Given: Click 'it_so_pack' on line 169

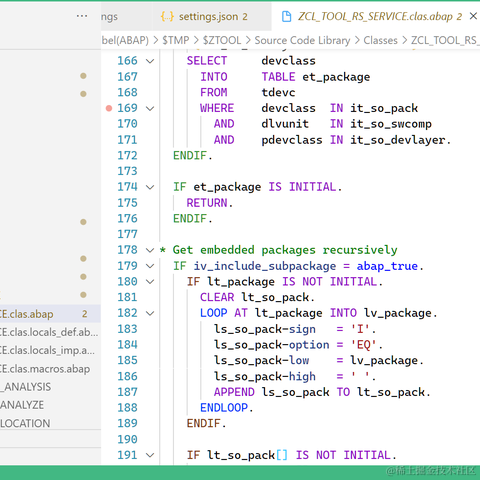Looking at the screenshot, I should pyautogui.click(x=384, y=108).
